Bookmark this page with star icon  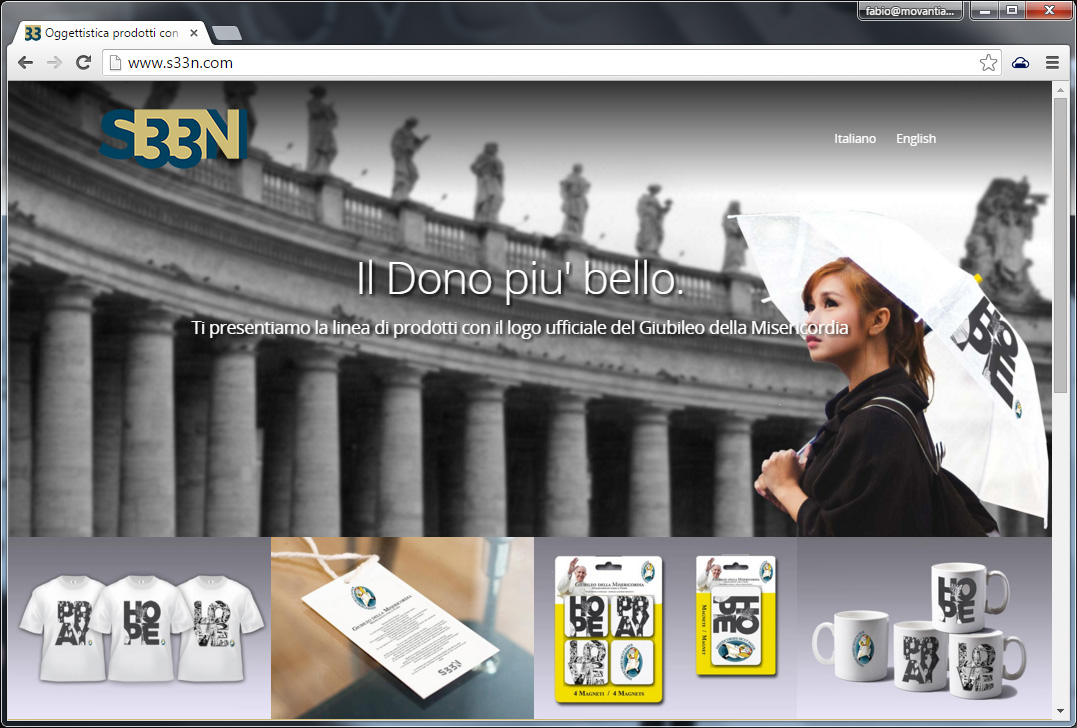pyautogui.click(x=988, y=63)
